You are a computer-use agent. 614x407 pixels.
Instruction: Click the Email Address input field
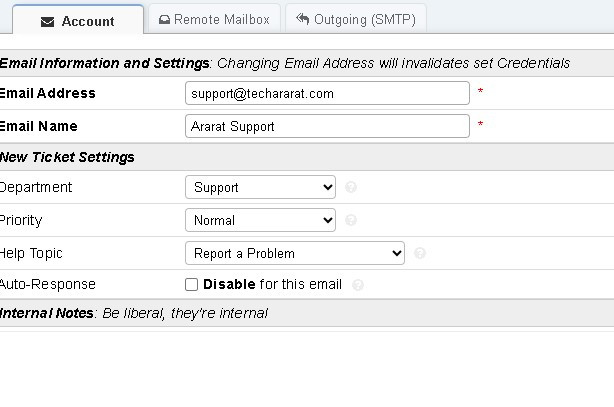[327, 93]
